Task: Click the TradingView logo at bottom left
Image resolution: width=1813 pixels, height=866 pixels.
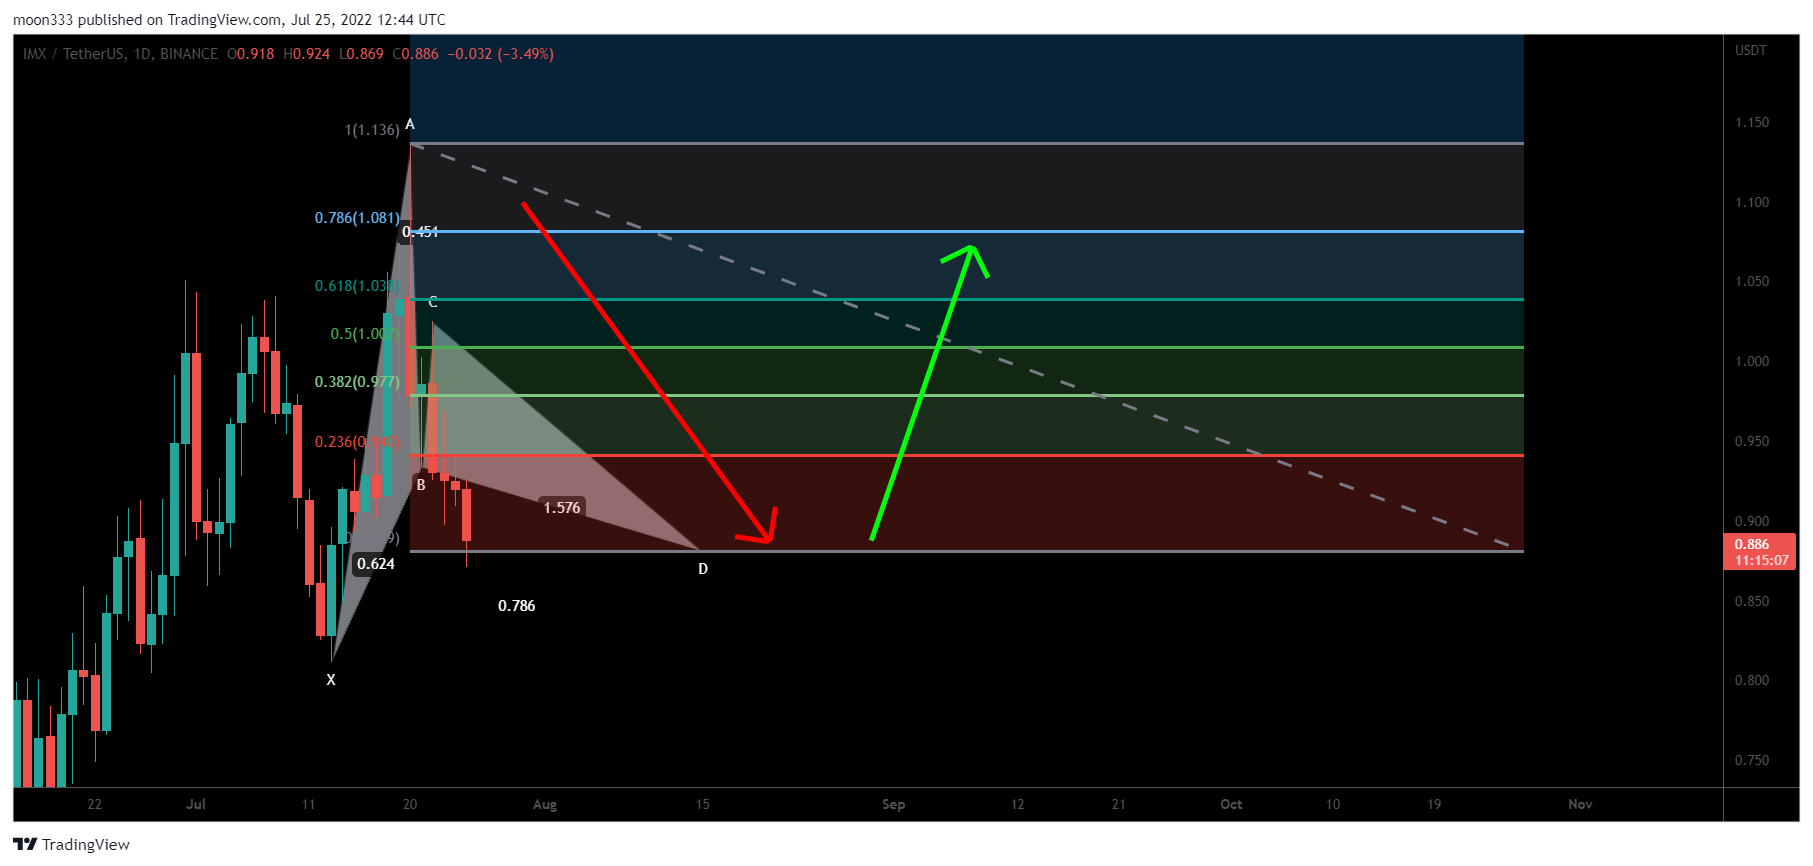Action: [x=71, y=844]
